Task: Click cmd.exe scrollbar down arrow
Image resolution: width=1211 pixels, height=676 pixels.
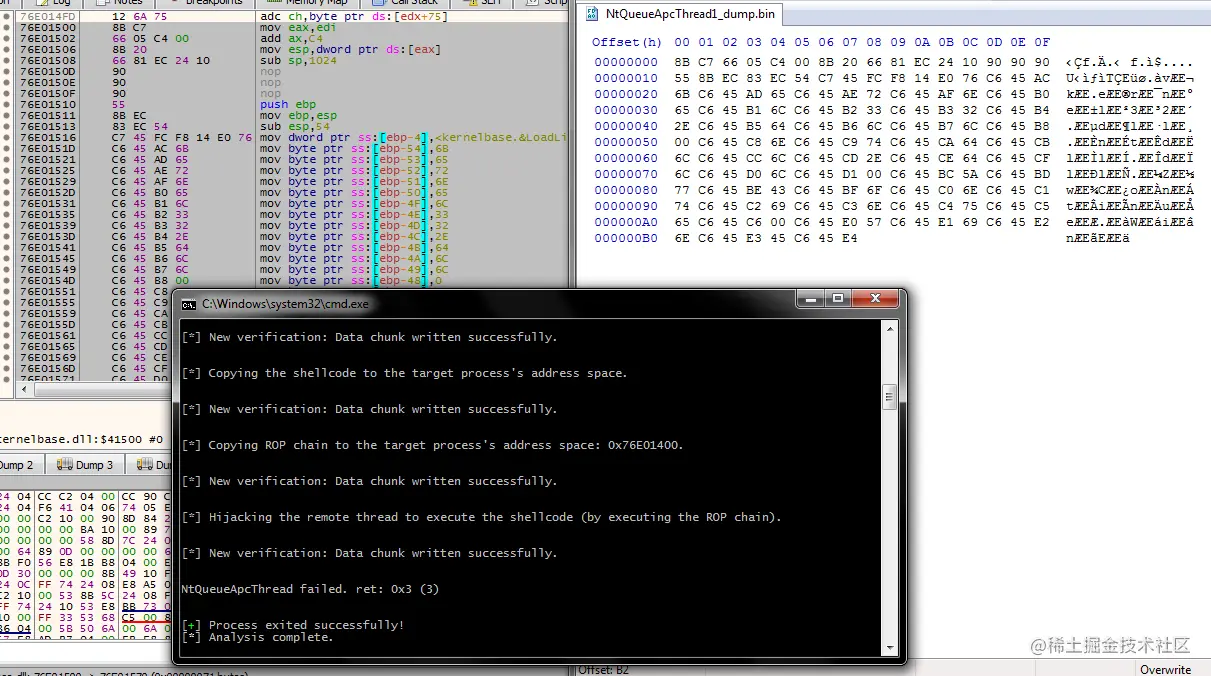Action: (x=888, y=650)
